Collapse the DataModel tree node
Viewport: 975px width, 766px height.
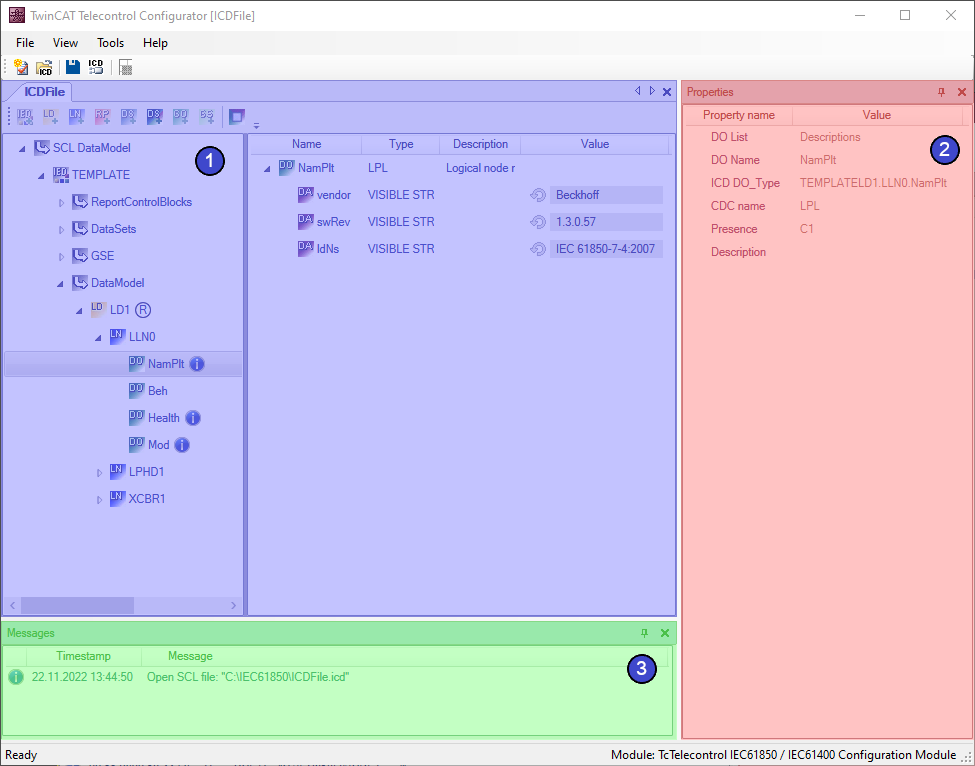60,284
